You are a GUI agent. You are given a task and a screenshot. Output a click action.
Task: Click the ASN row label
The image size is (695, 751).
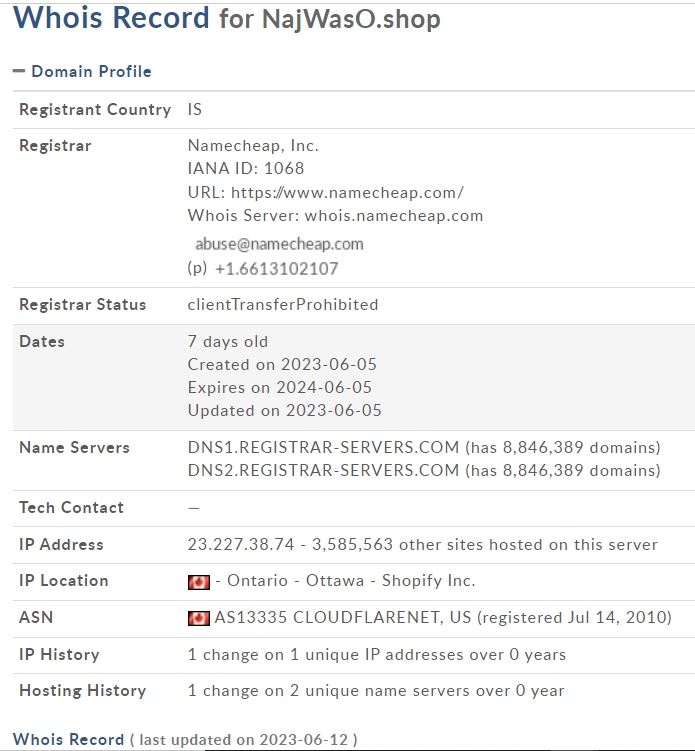(36, 617)
